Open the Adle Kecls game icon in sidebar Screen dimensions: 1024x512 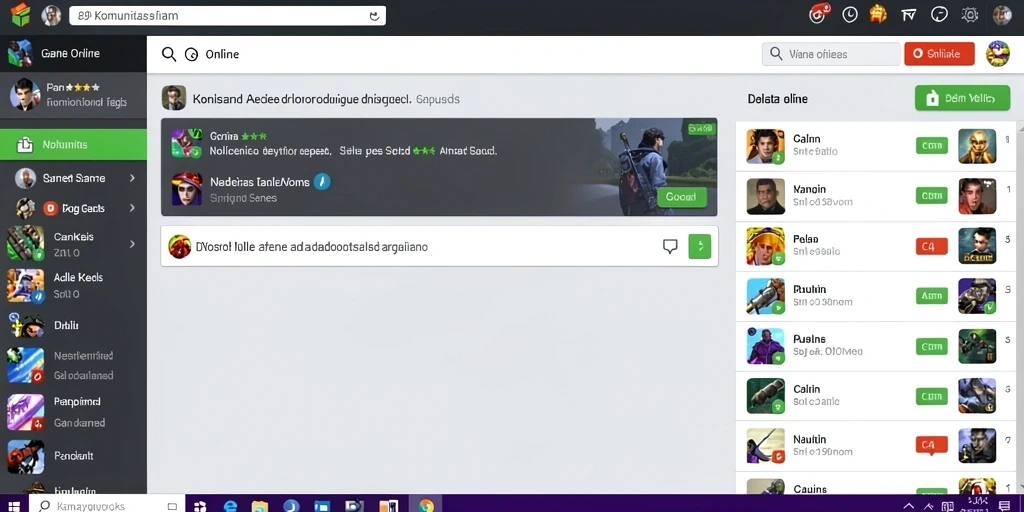tap(25, 285)
